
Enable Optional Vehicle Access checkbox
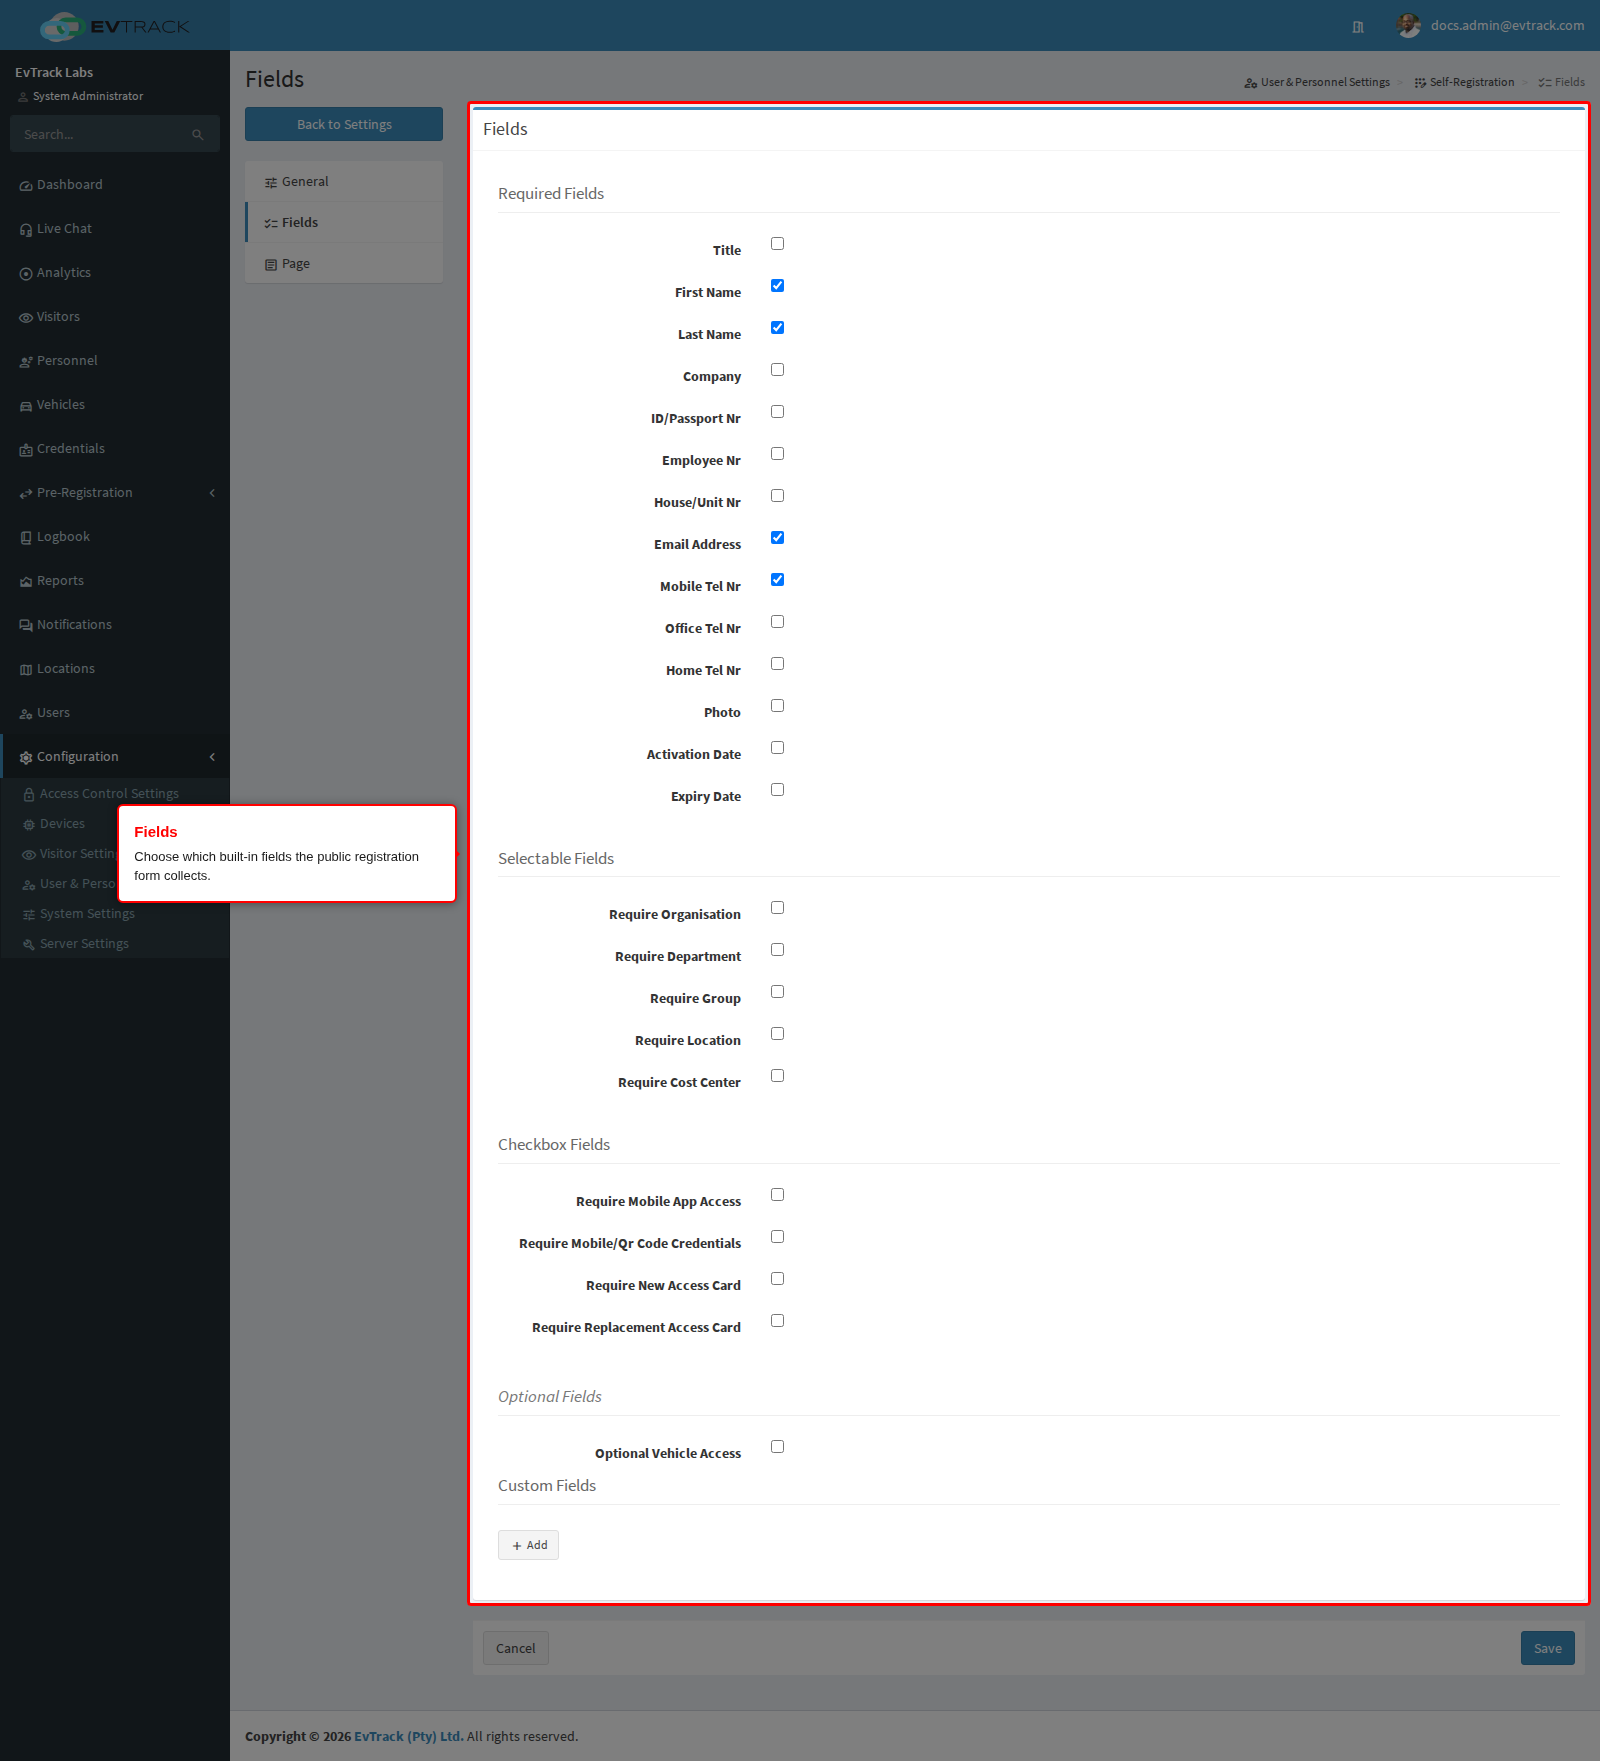777,1447
